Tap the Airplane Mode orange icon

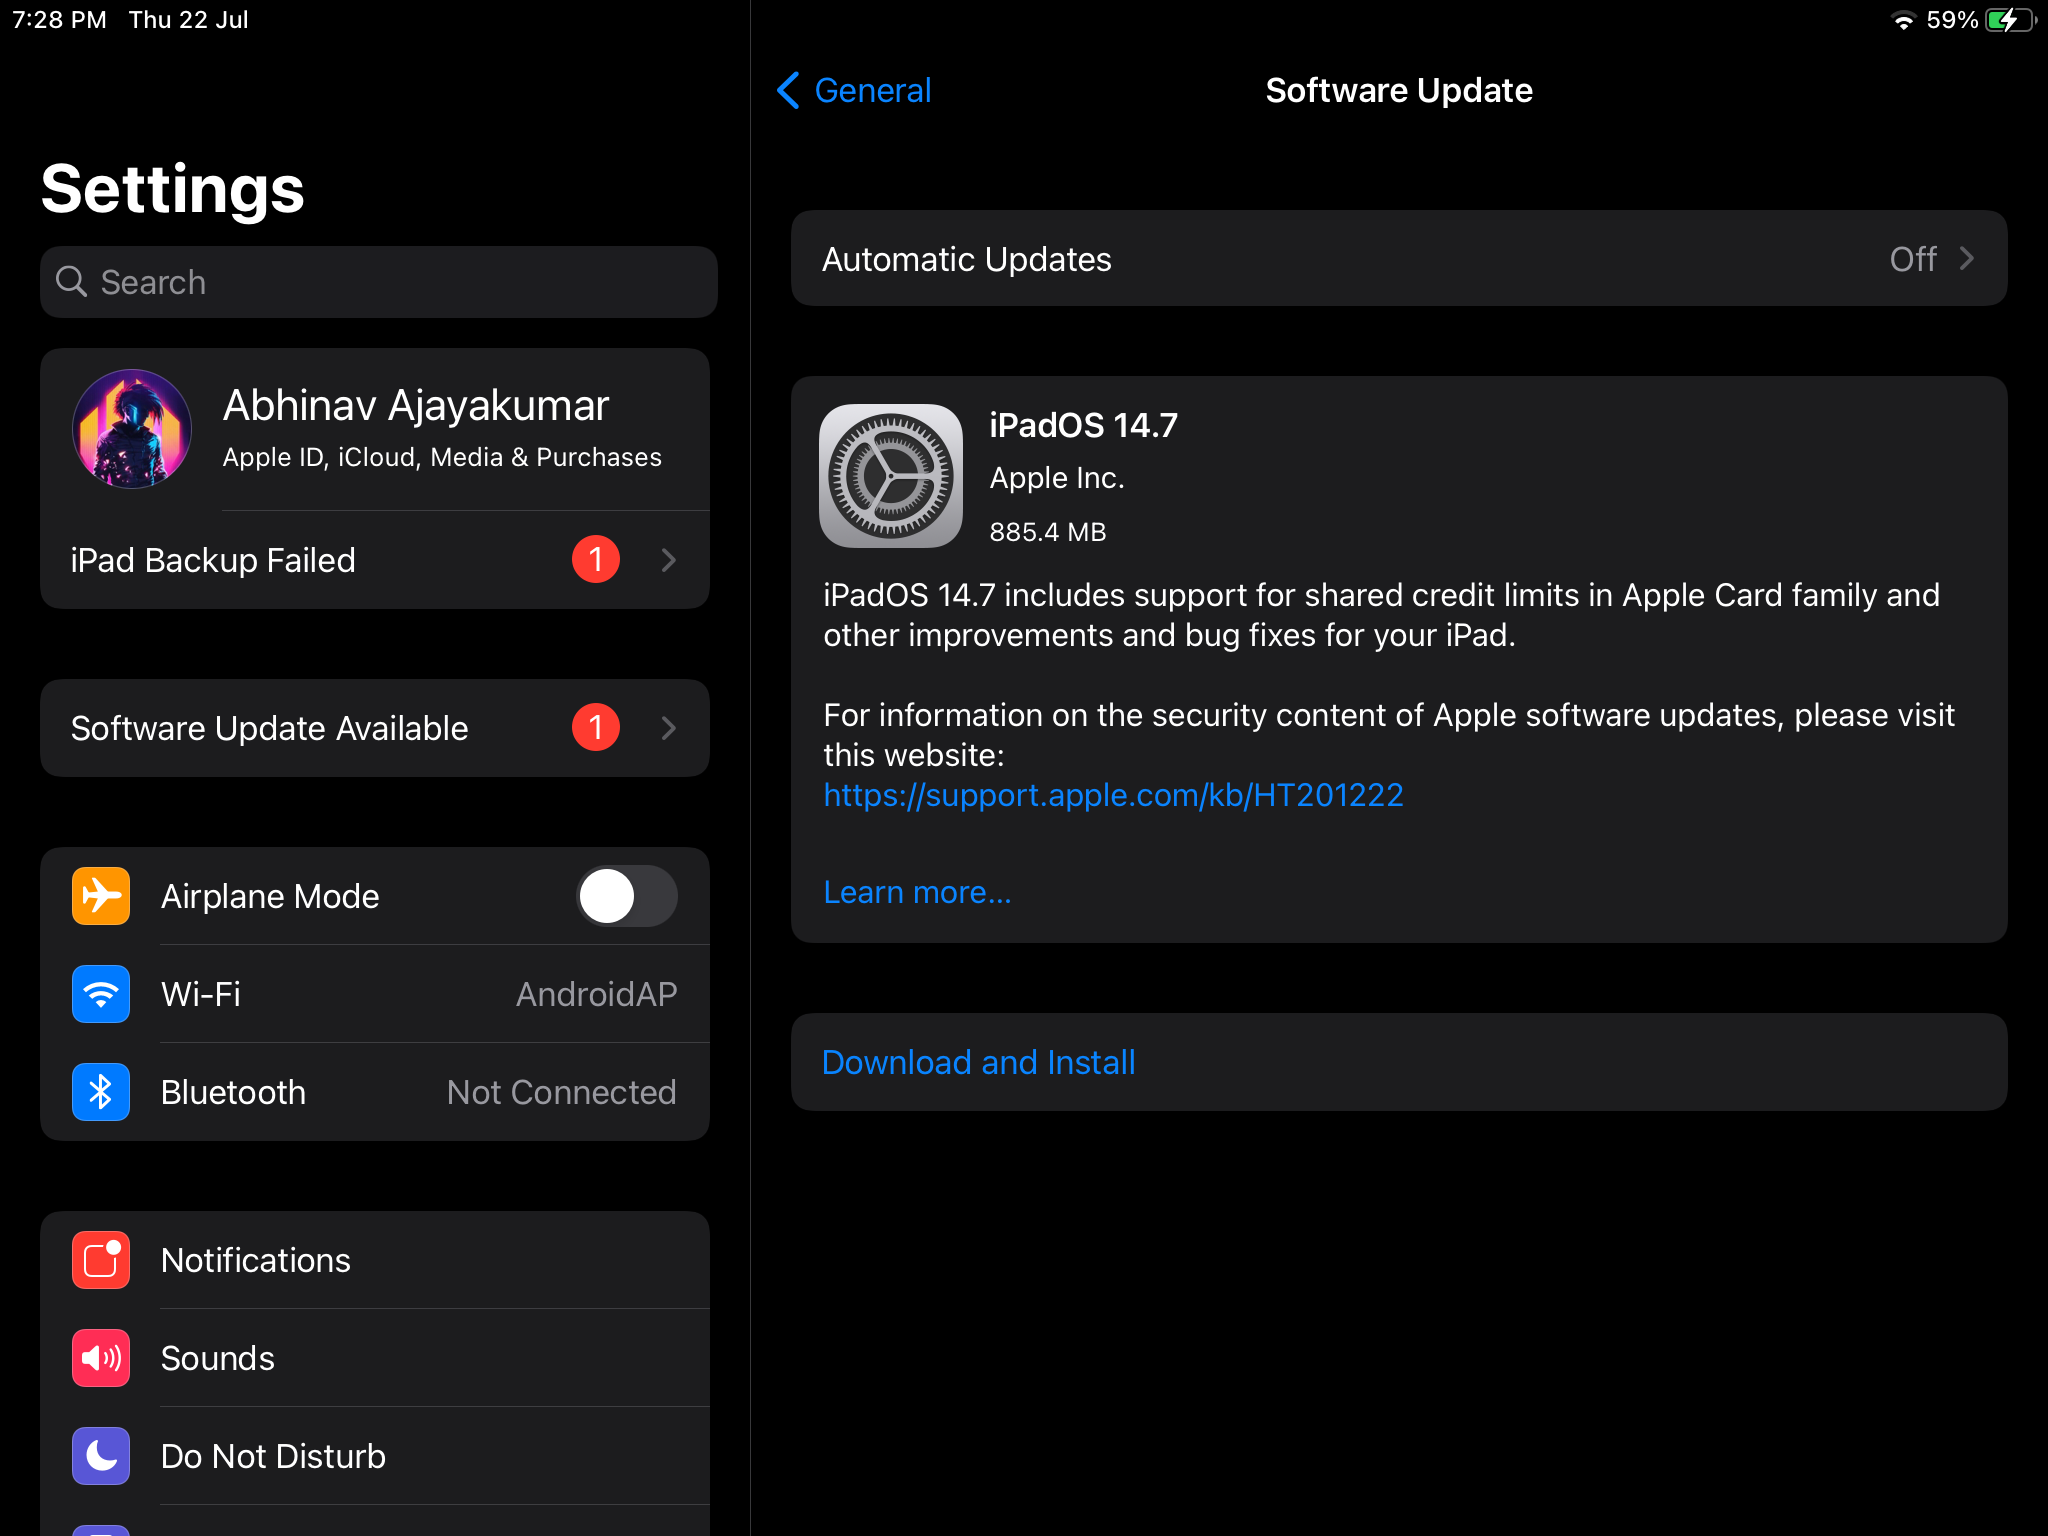coord(101,895)
